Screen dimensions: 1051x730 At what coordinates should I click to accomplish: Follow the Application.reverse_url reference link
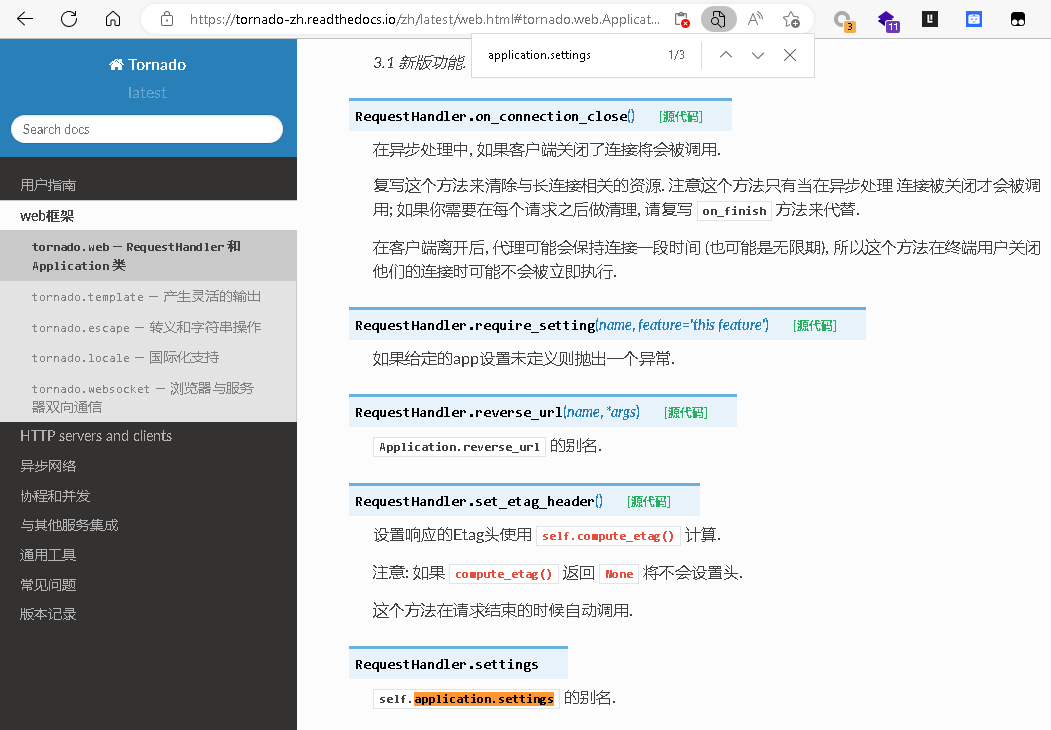coord(459,447)
